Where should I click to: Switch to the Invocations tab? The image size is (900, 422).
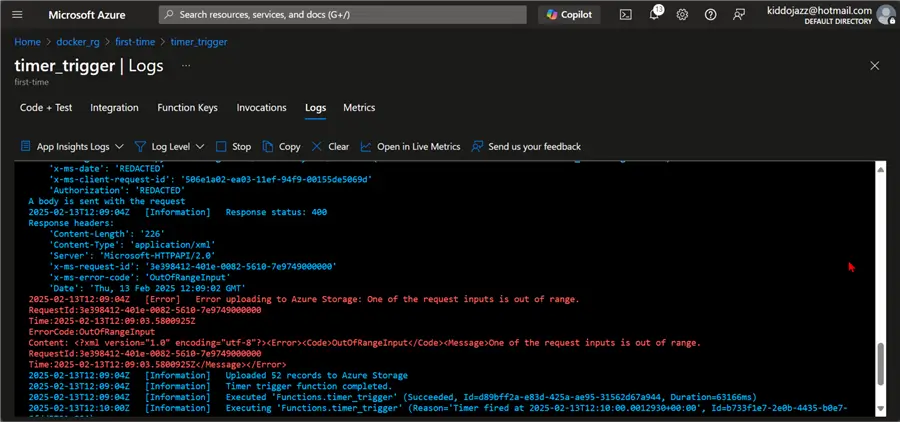click(261, 107)
